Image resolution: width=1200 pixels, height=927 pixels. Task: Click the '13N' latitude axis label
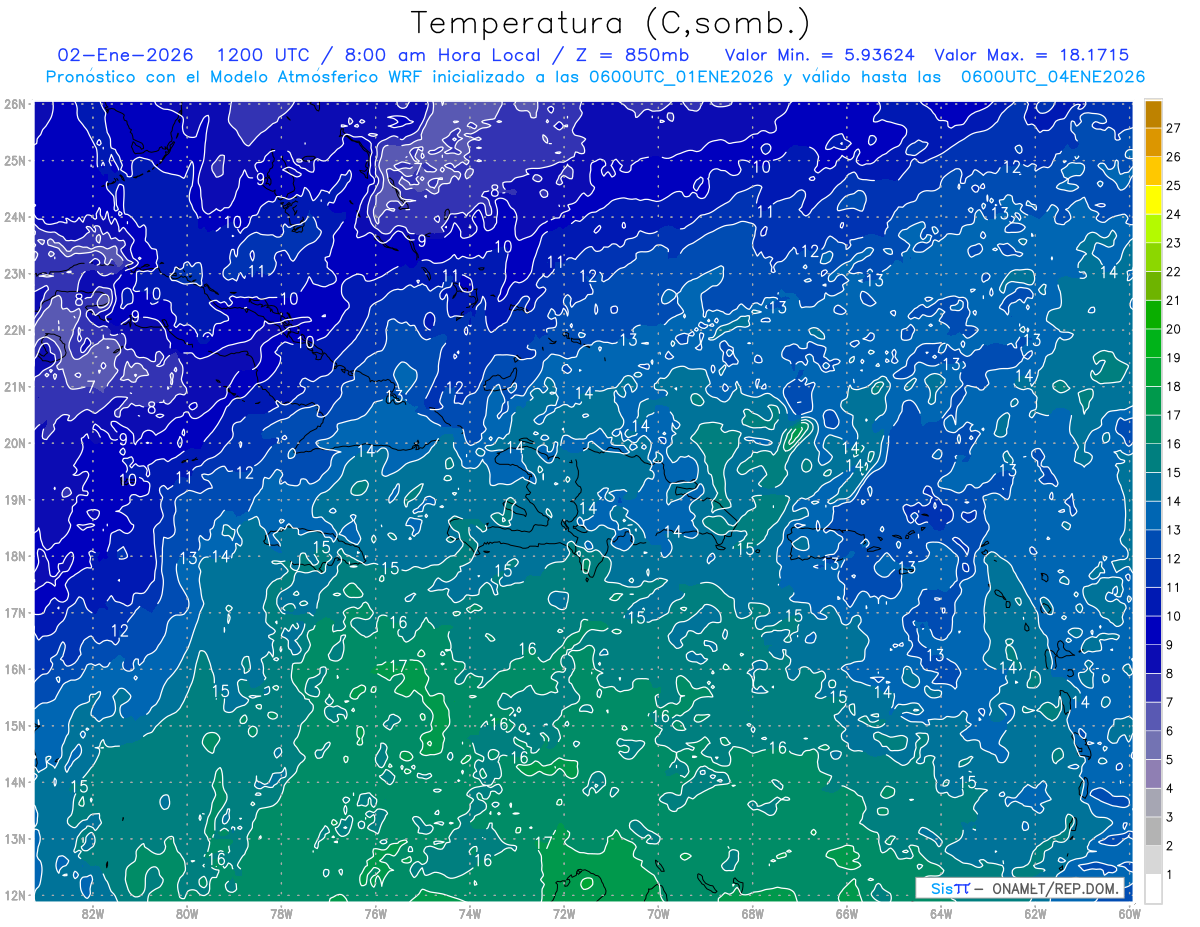tap(14, 838)
